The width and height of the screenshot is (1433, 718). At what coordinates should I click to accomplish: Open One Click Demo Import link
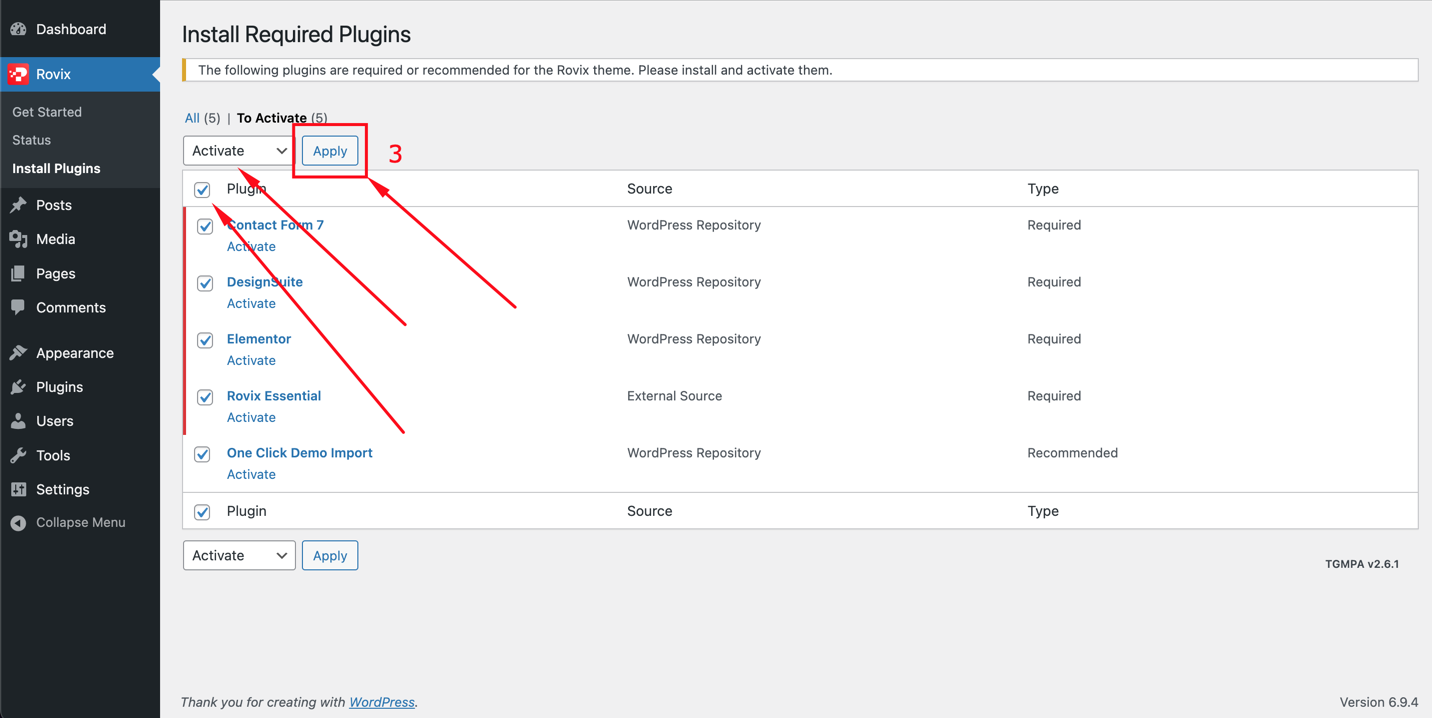pos(300,453)
